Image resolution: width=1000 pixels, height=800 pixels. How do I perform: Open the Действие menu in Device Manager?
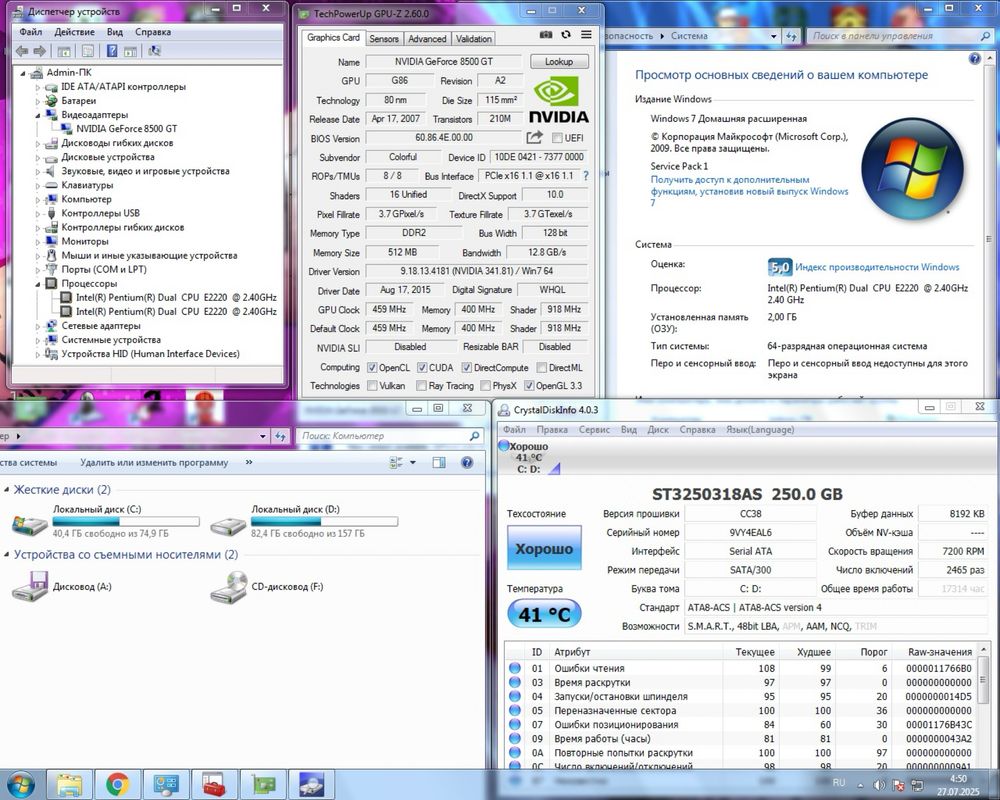(x=74, y=32)
